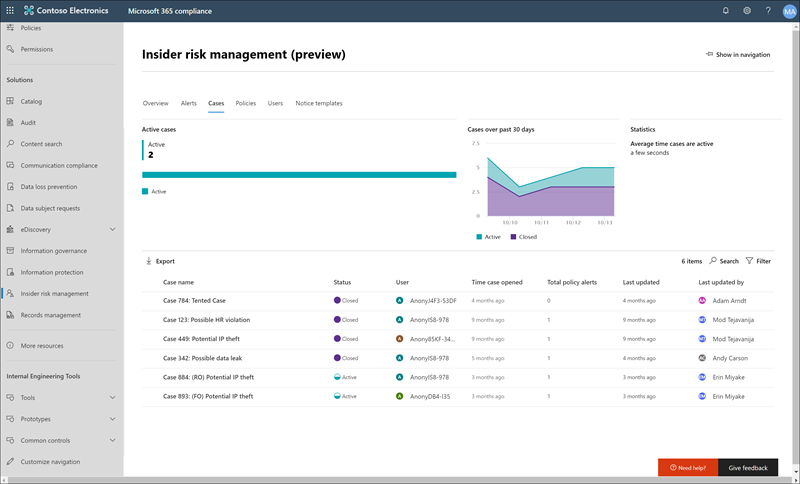This screenshot has height=484, width=800.
Task: Open the notifications bell
Action: point(726,10)
